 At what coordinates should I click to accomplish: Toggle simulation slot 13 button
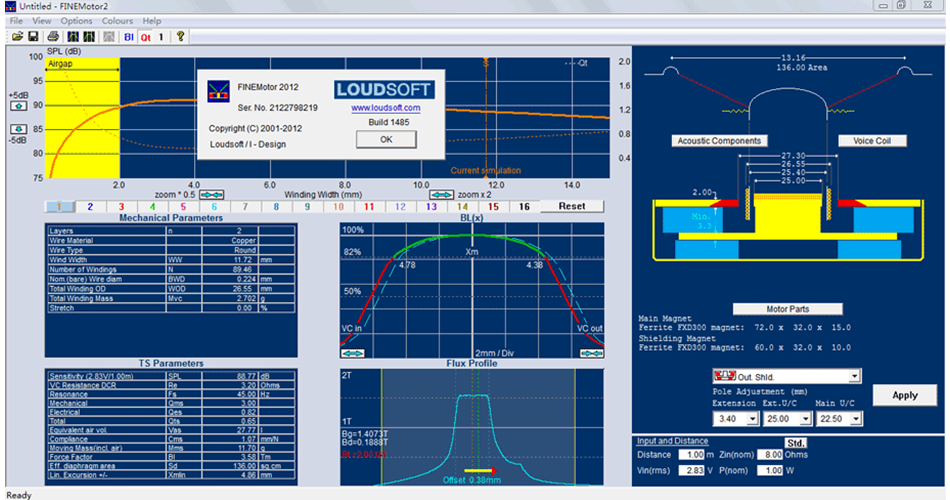click(x=431, y=206)
